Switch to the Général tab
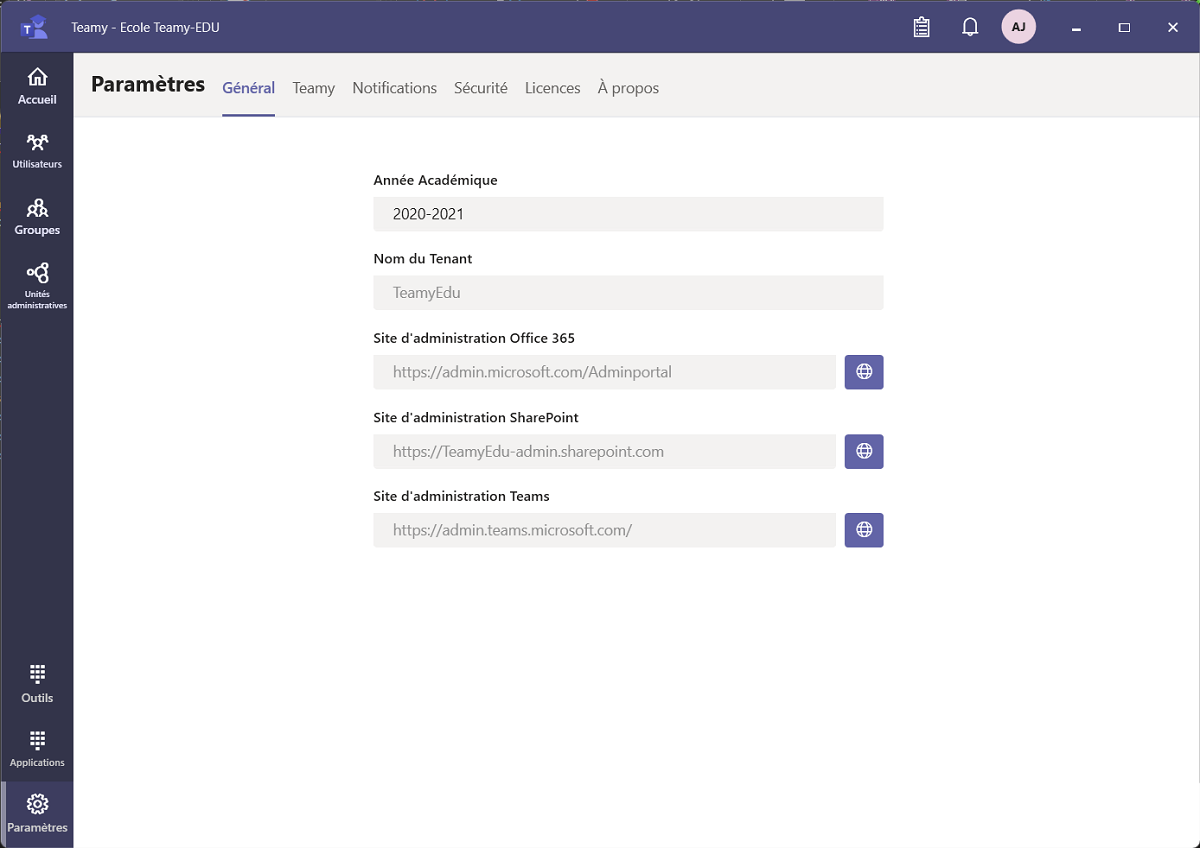 pyautogui.click(x=248, y=88)
